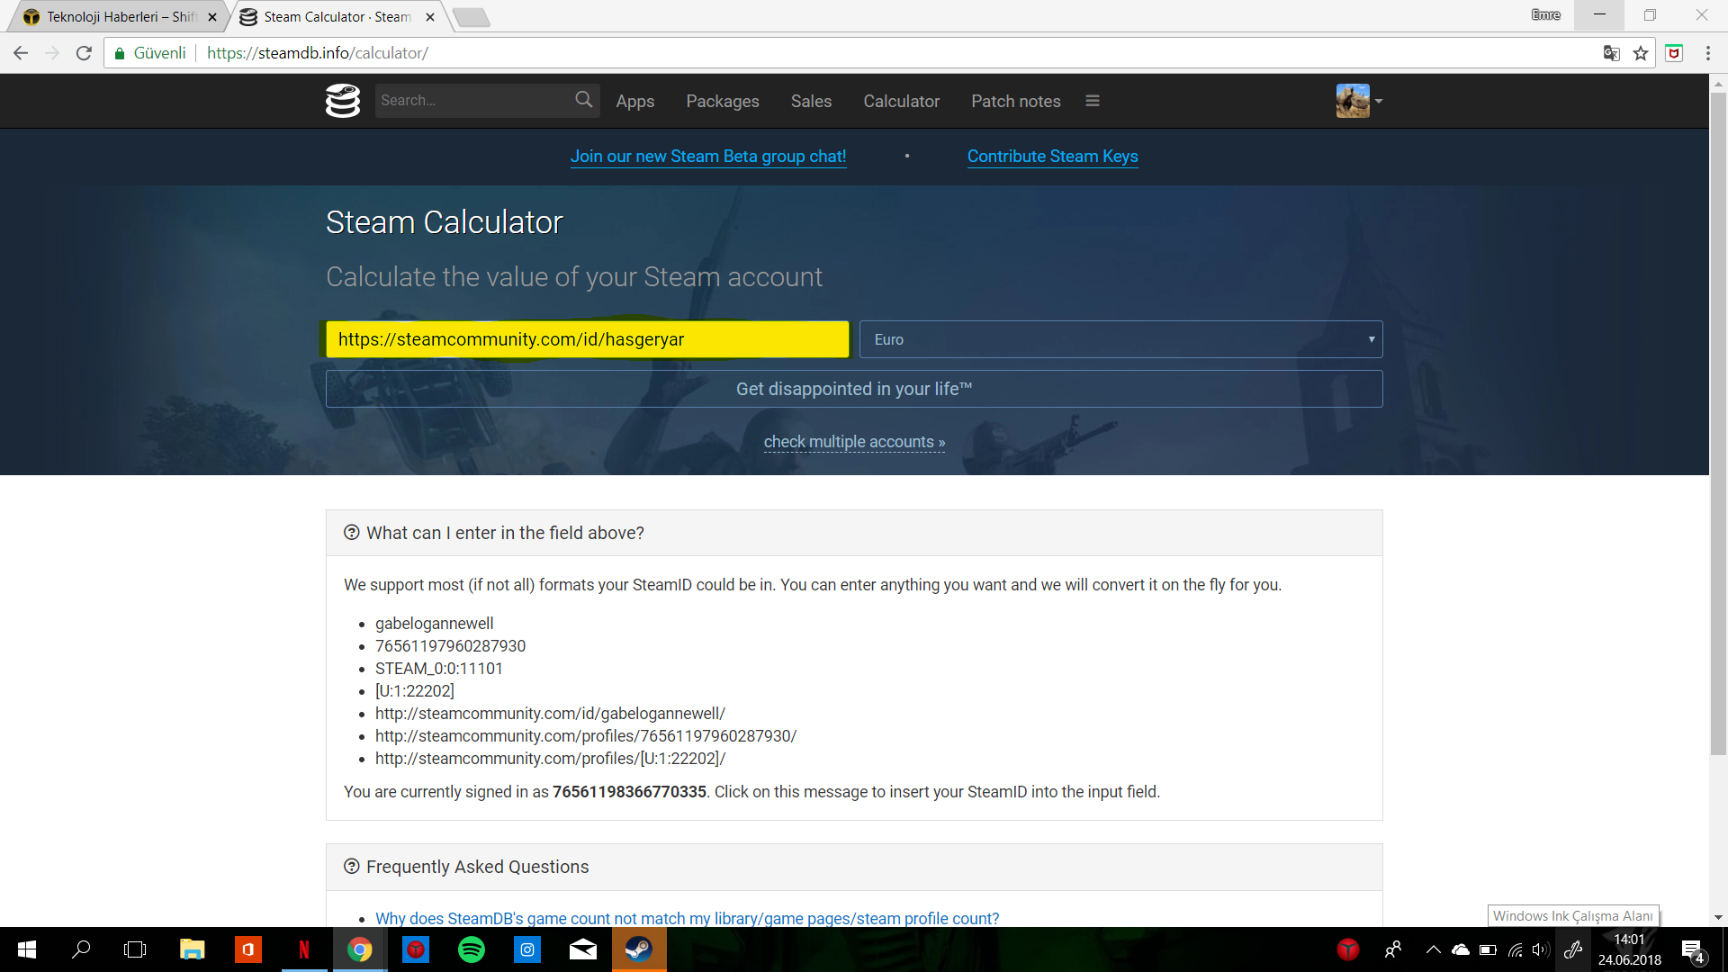Open Apps in the navbar

[x=635, y=101]
